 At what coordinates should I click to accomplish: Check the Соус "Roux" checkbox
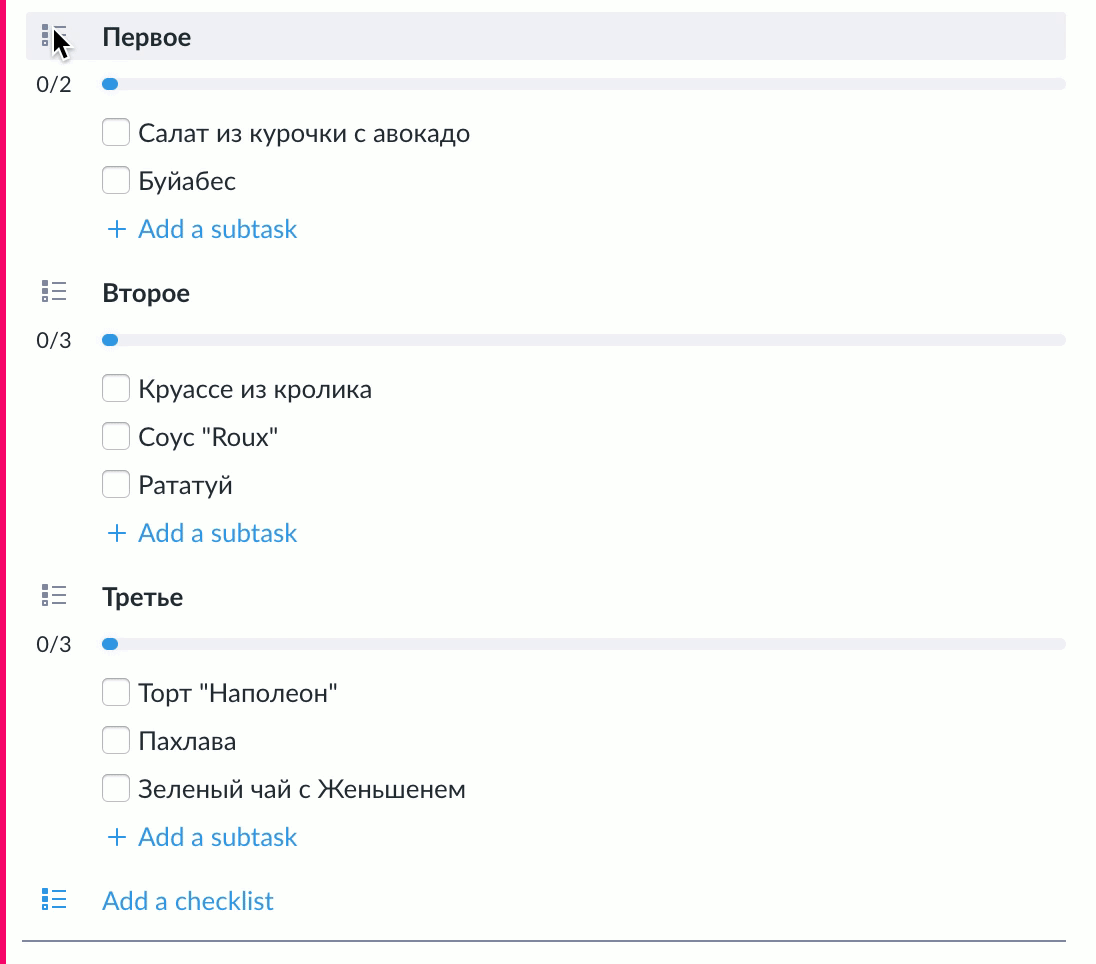pyautogui.click(x=116, y=437)
